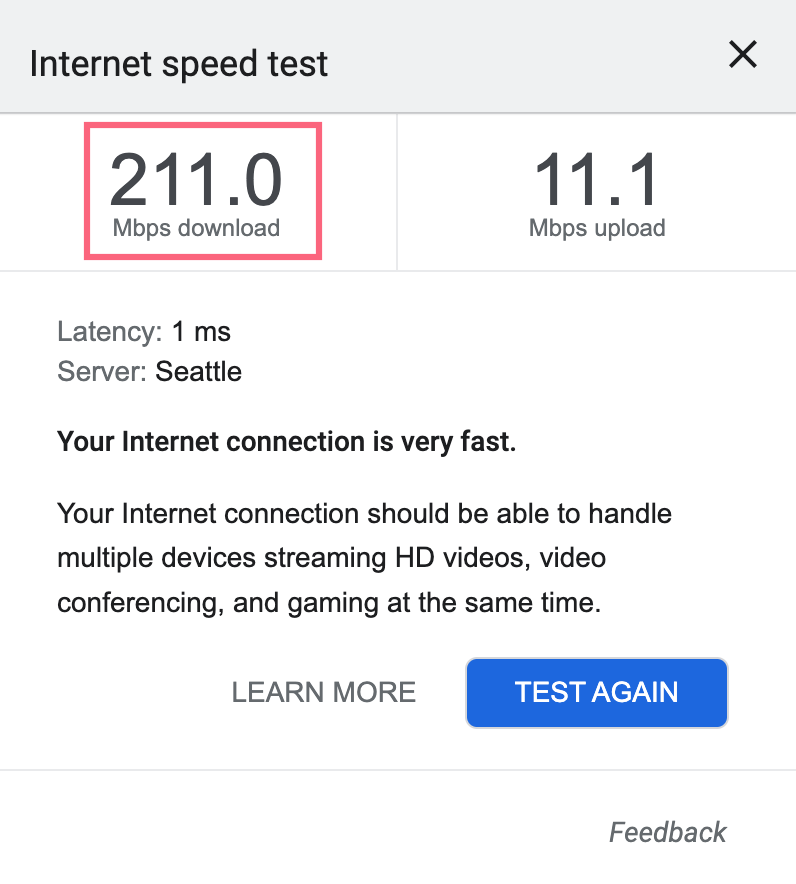Click the 211.0 download speed number
The height and width of the screenshot is (884, 796).
click(196, 180)
